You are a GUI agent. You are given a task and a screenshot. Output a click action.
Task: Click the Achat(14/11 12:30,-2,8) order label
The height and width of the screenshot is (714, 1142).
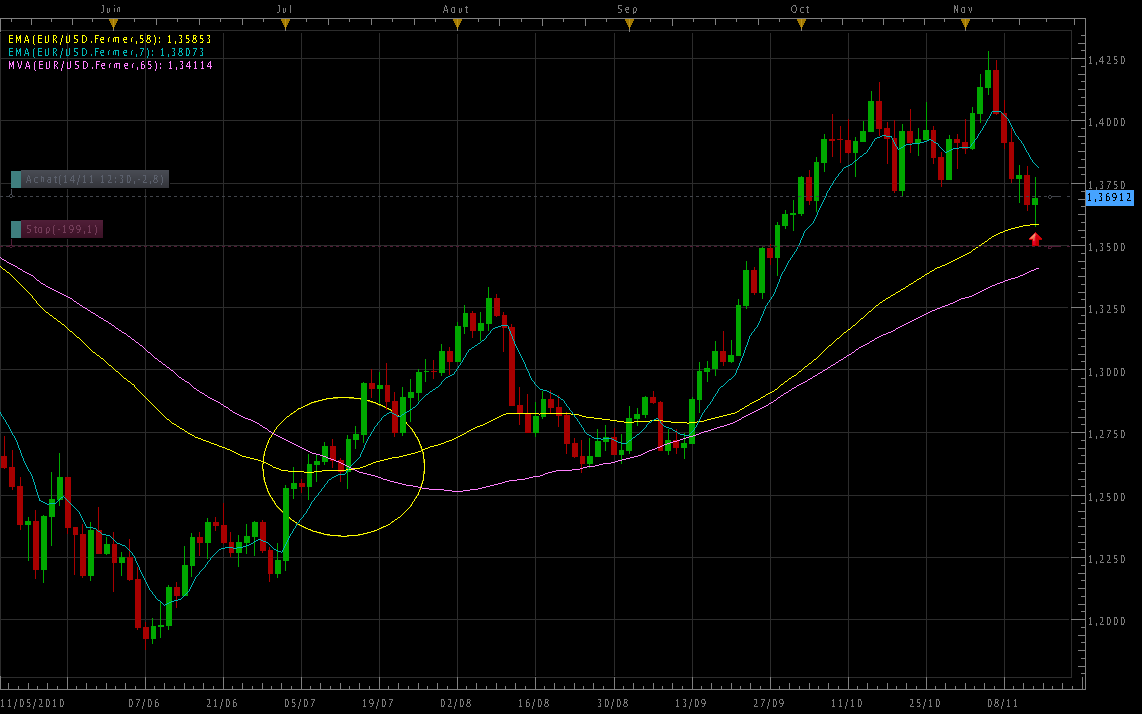(95, 179)
